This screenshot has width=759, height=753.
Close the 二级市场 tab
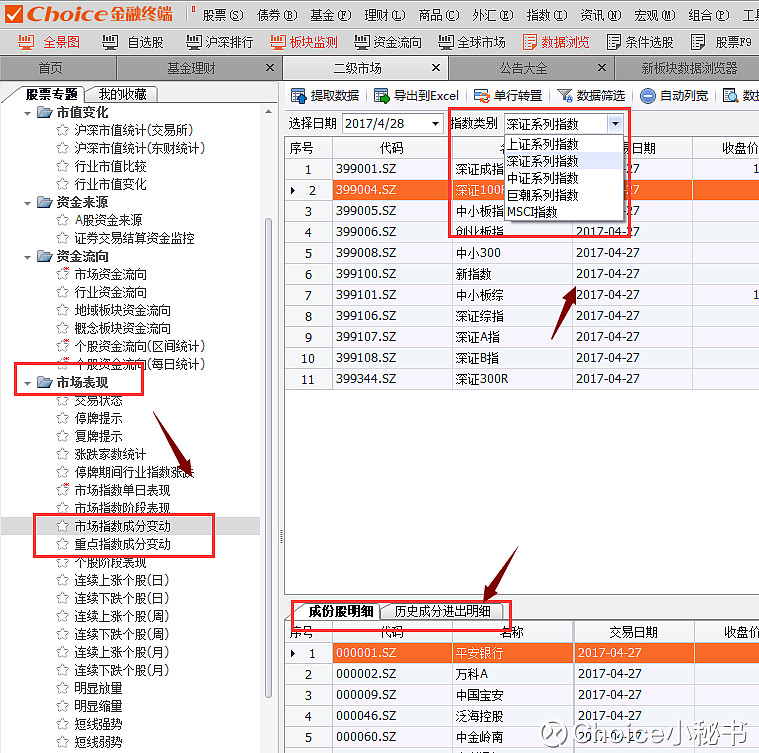tap(436, 68)
